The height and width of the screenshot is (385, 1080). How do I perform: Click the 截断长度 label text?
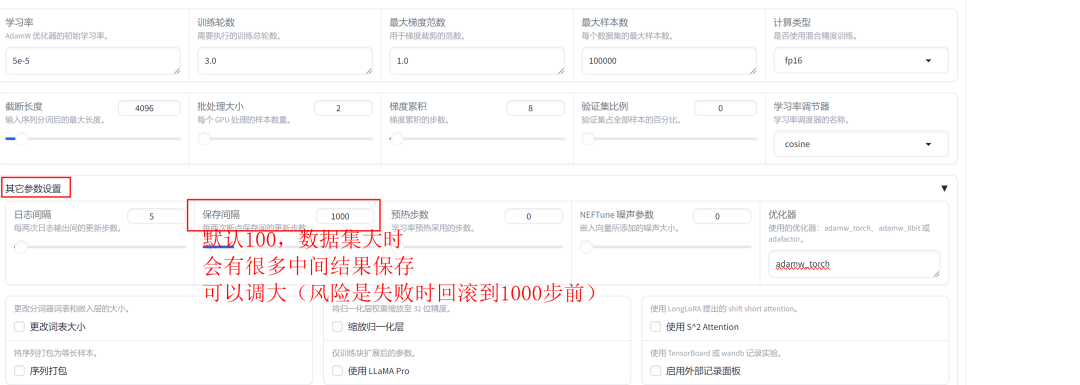[x=24, y=107]
